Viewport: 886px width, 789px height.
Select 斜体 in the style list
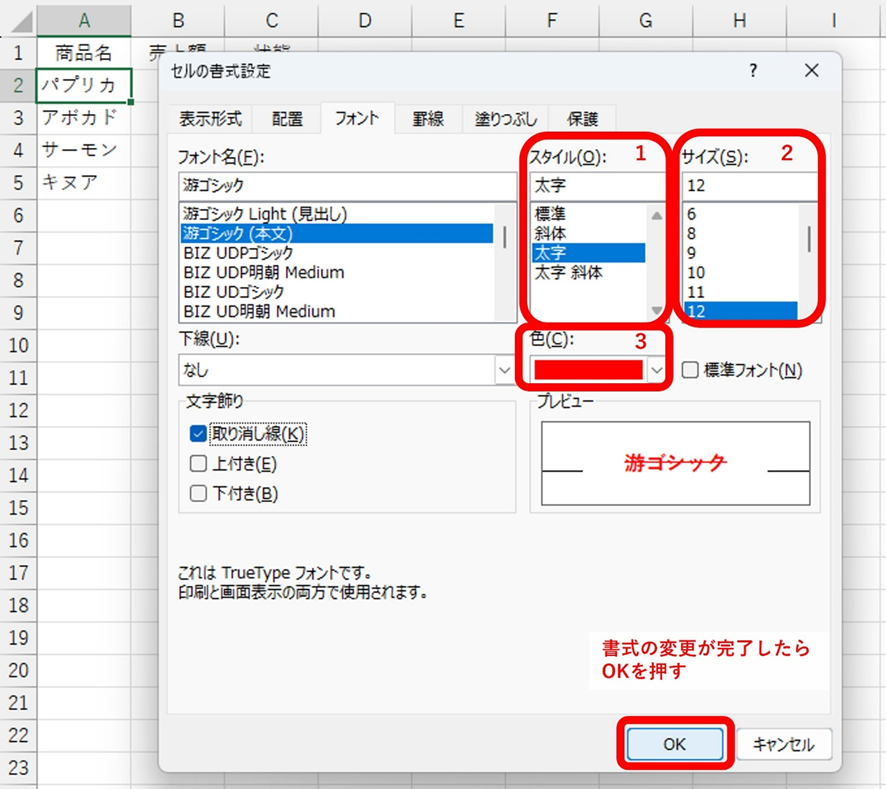(x=552, y=233)
